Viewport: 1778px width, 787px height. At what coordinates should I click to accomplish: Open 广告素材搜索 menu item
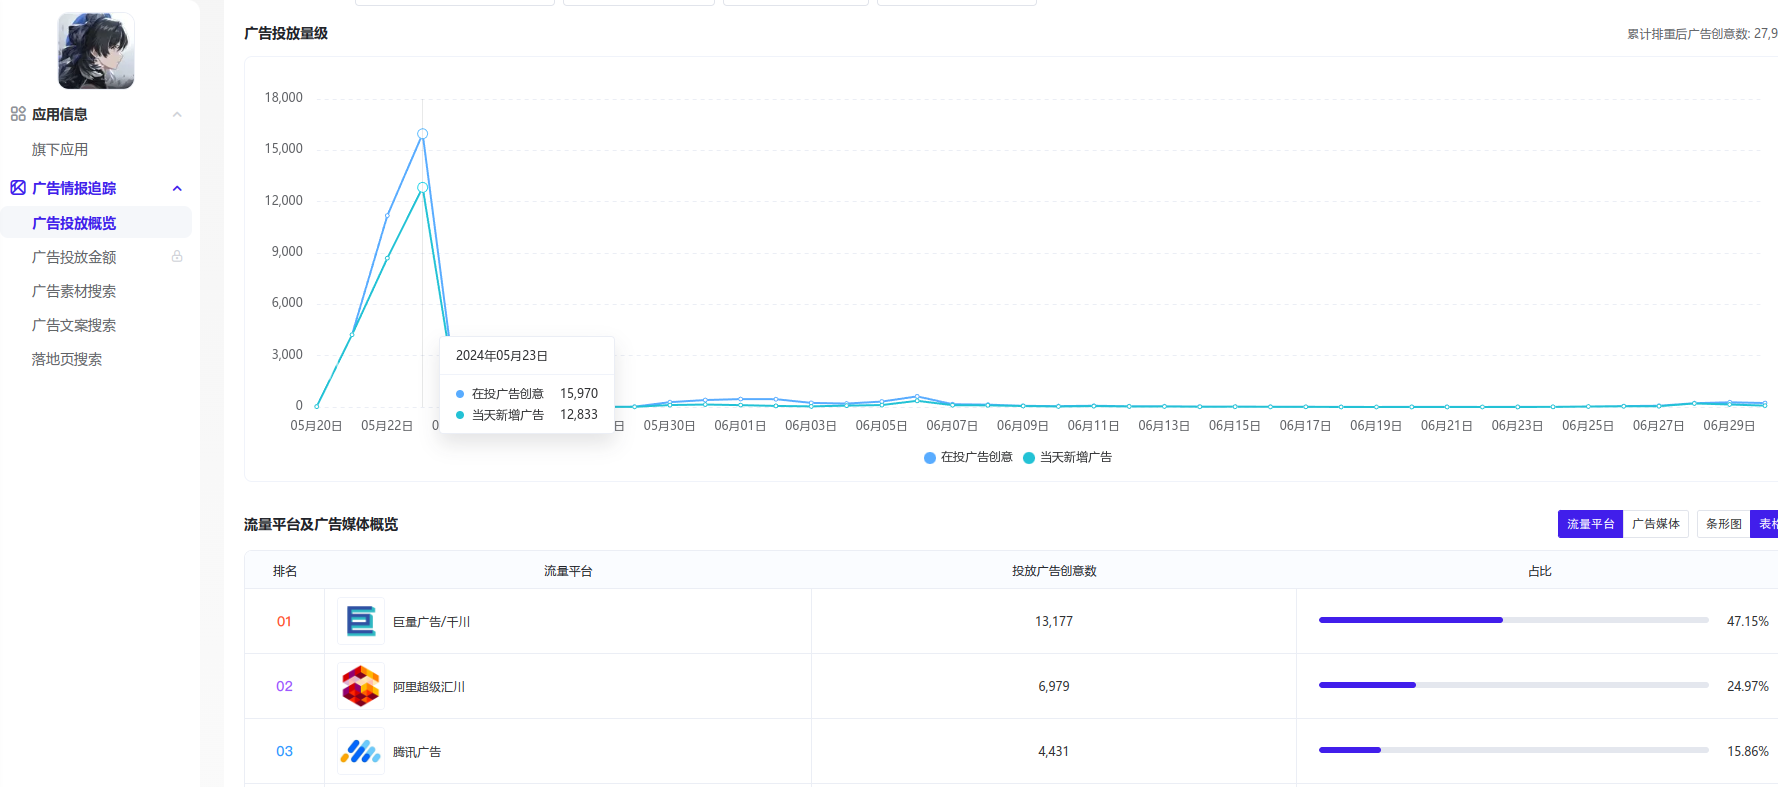click(74, 291)
